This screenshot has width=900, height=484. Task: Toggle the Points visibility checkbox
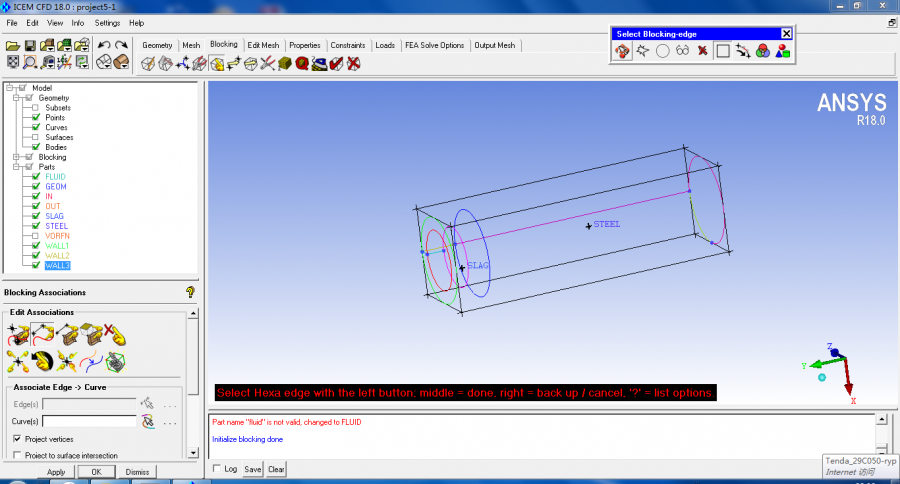tap(36, 117)
